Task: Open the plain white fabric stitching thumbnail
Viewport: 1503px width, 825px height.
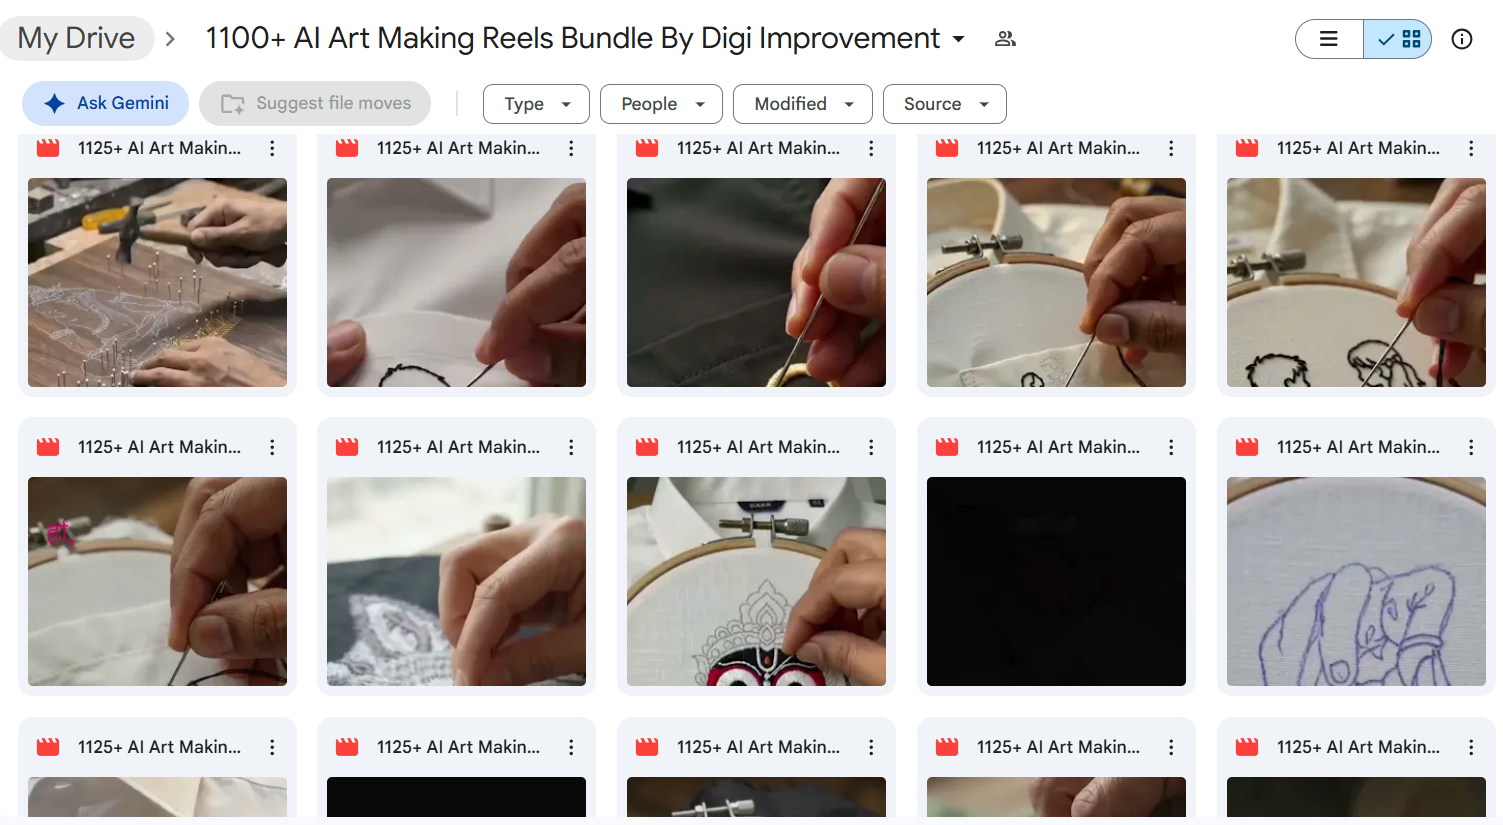Action: [456, 282]
